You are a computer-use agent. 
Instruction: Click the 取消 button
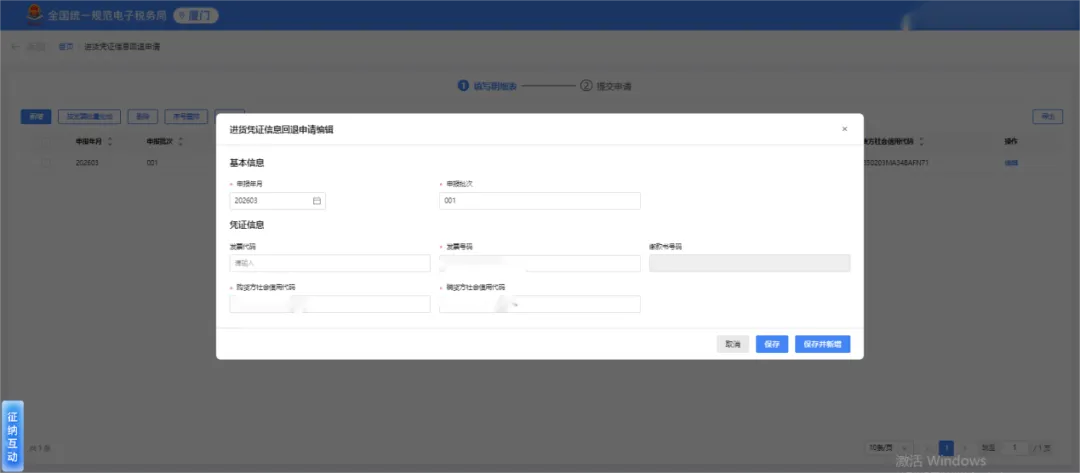tap(733, 344)
